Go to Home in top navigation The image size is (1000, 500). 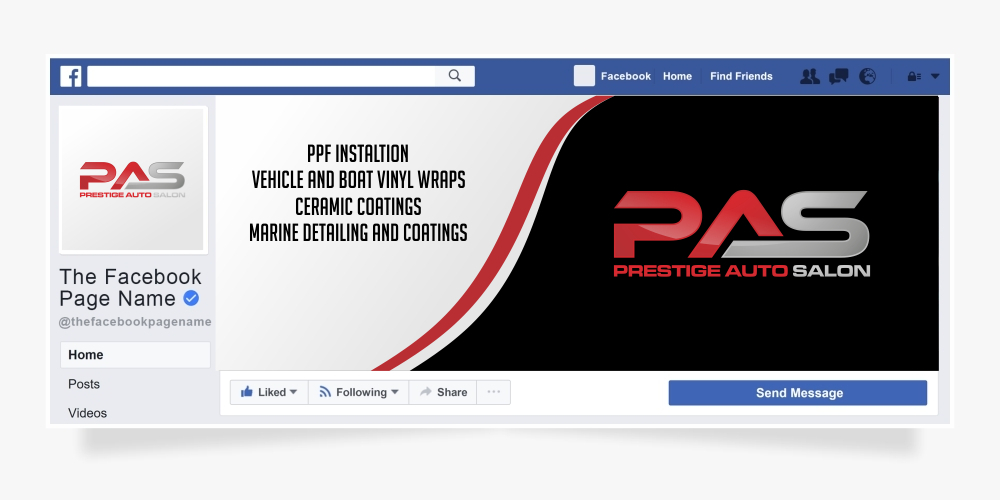coord(677,76)
